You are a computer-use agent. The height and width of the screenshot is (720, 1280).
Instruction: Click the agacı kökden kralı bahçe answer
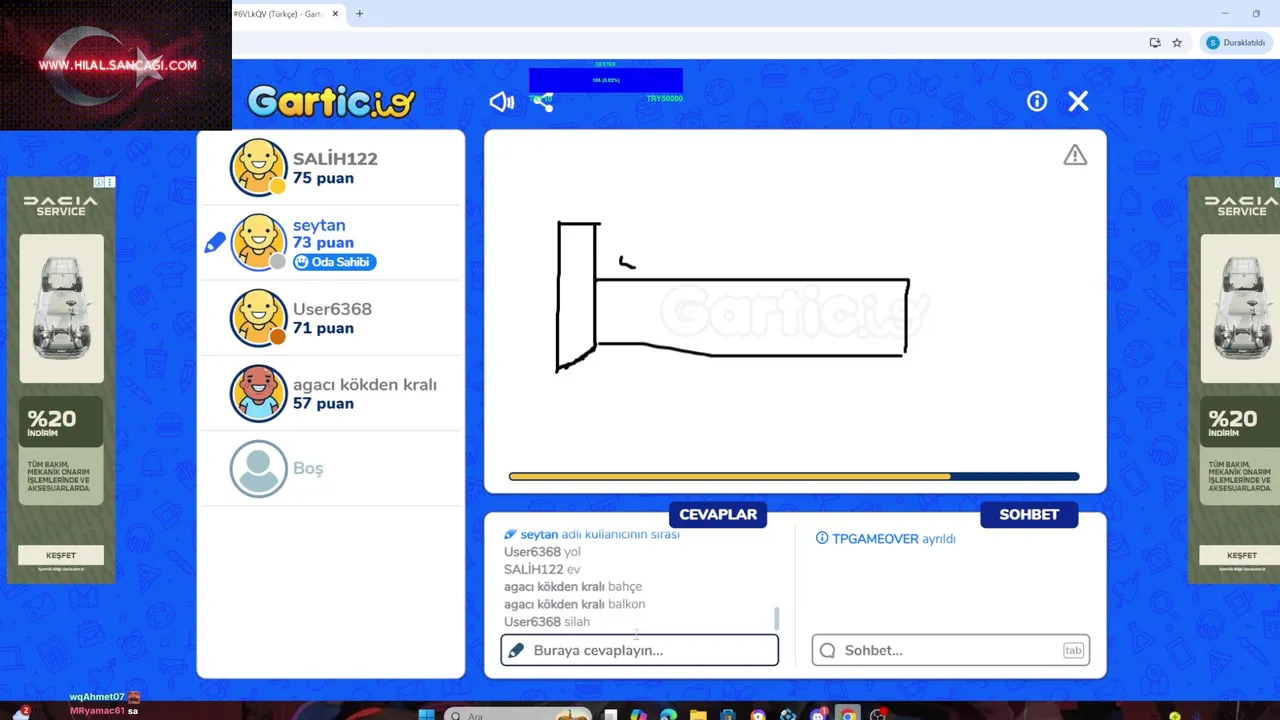point(573,586)
